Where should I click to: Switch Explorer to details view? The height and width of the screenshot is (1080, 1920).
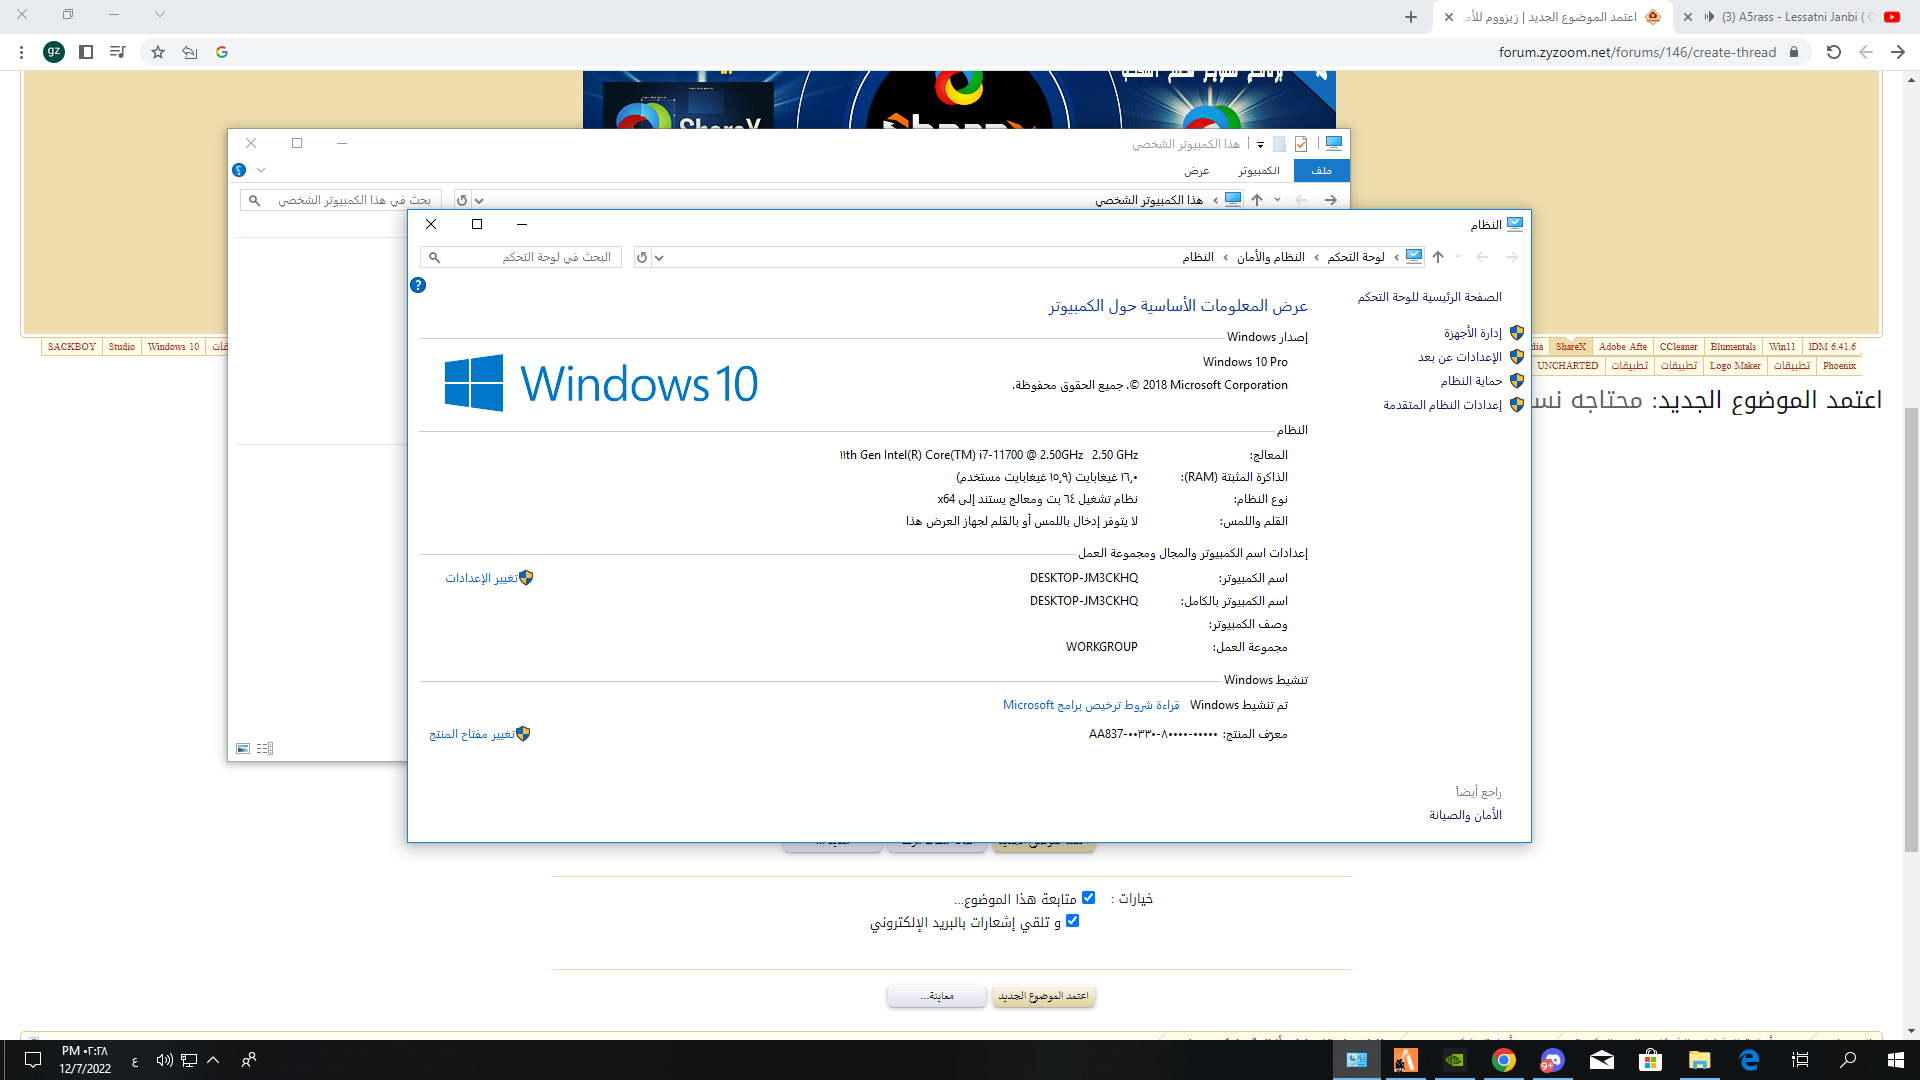pos(265,748)
